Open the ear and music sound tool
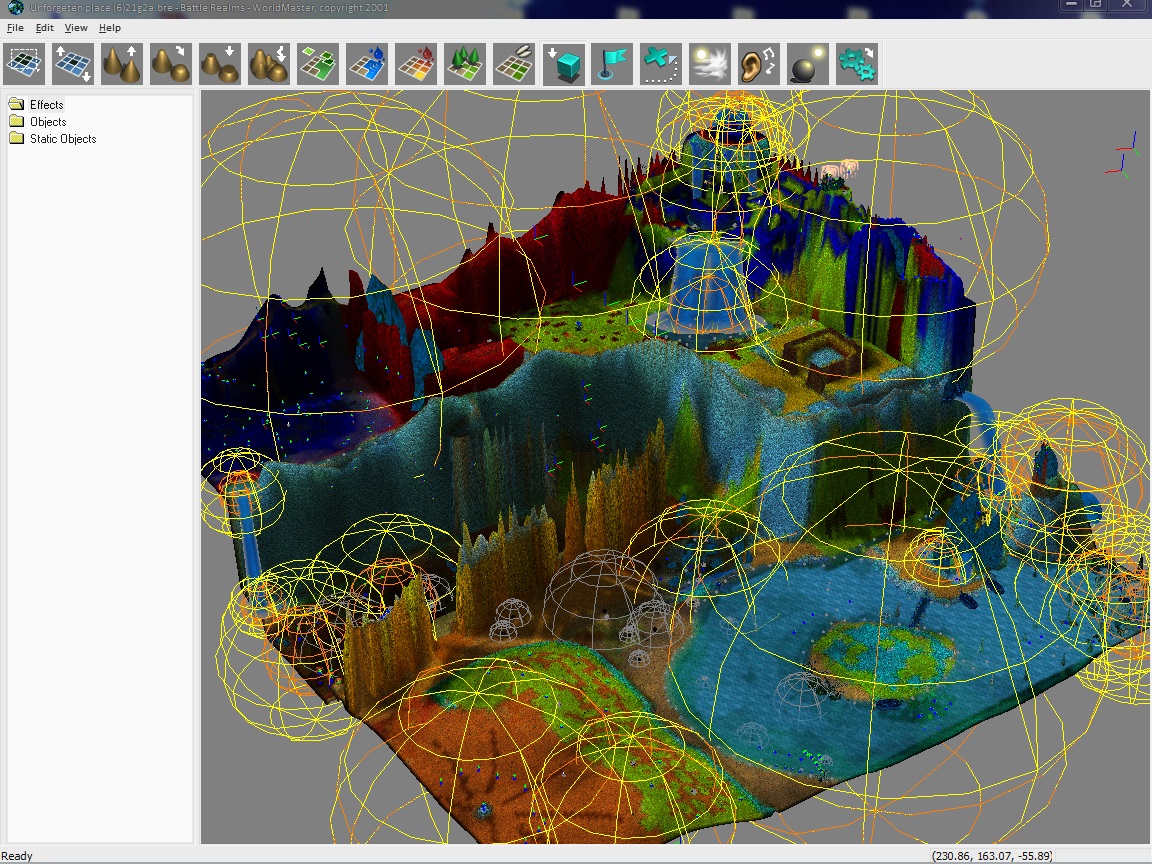 (x=759, y=64)
